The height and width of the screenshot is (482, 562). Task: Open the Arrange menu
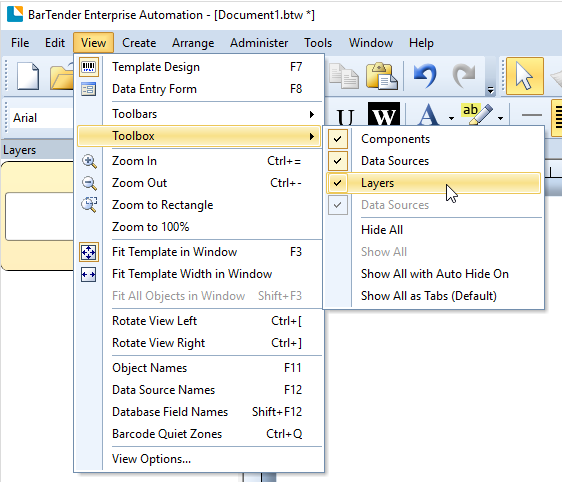click(193, 43)
